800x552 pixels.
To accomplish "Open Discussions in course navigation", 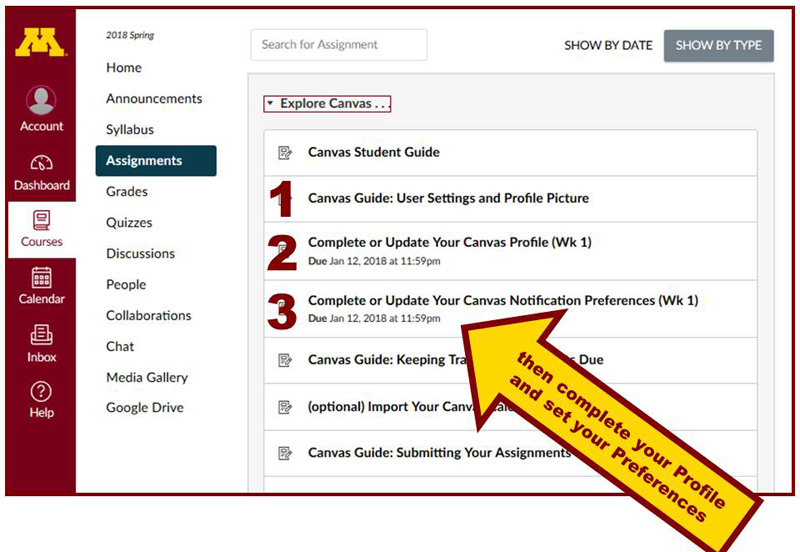I will tap(140, 254).
